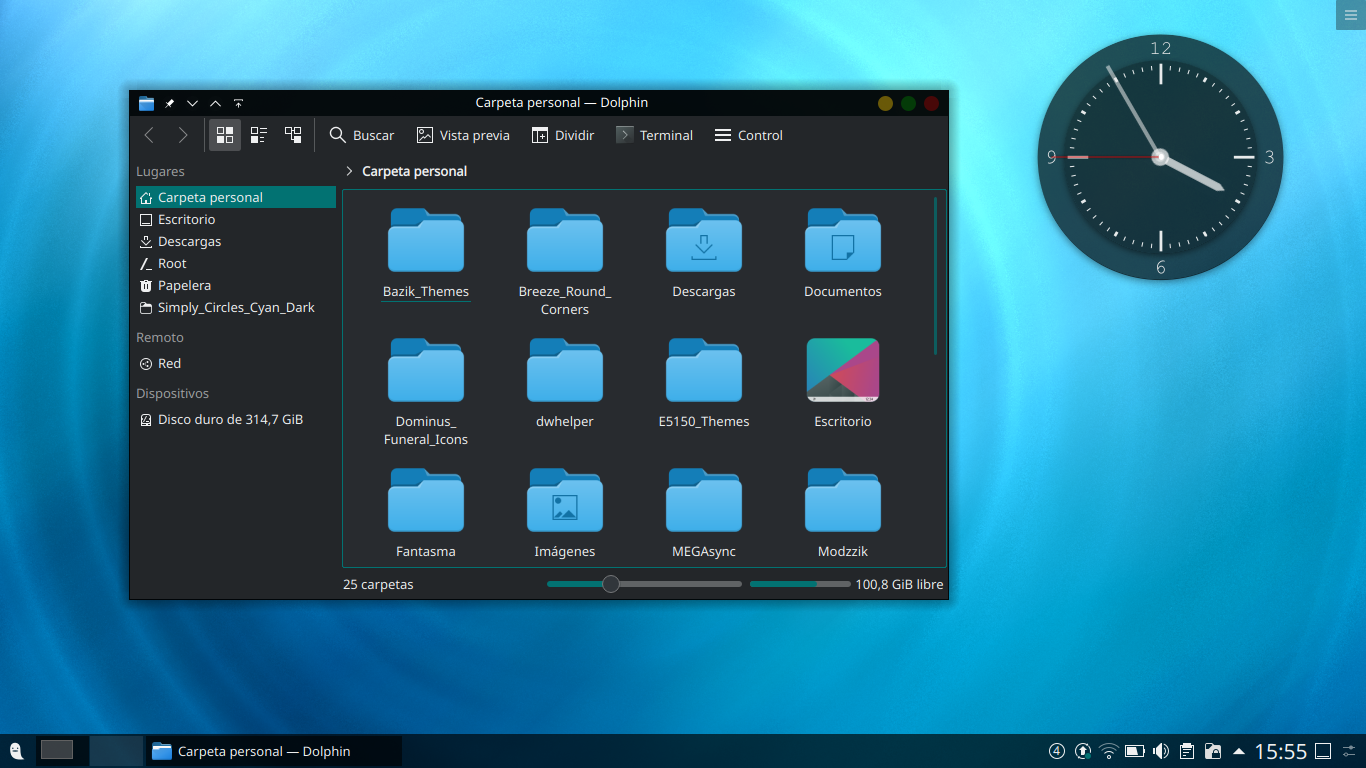Switch to first virtual desktop pager
The image size is (1366, 768).
(62, 751)
